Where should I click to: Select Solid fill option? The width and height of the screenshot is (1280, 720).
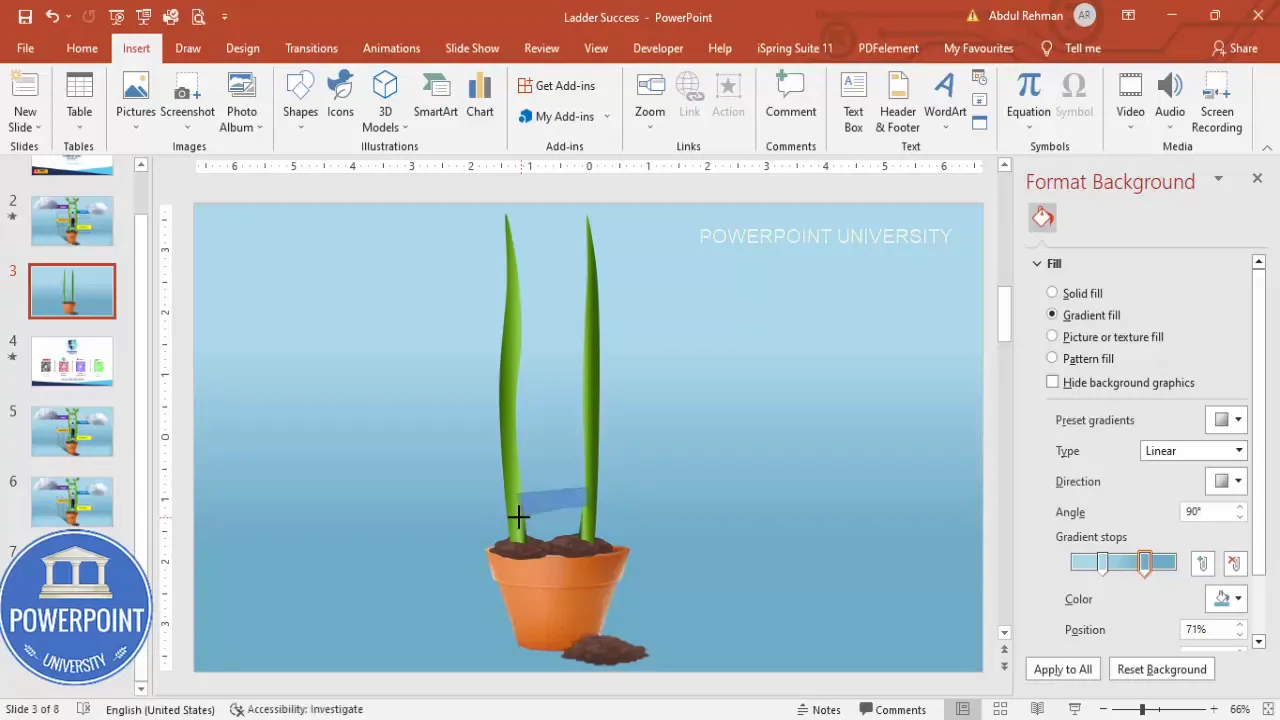click(x=1074, y=293)
